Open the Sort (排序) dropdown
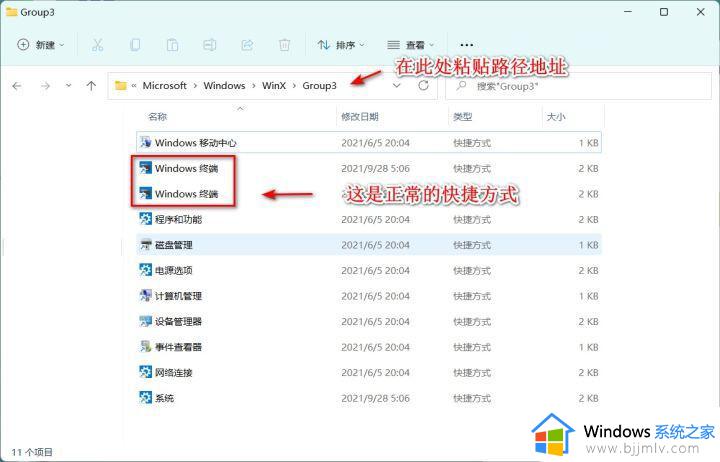 pos(341,45)
